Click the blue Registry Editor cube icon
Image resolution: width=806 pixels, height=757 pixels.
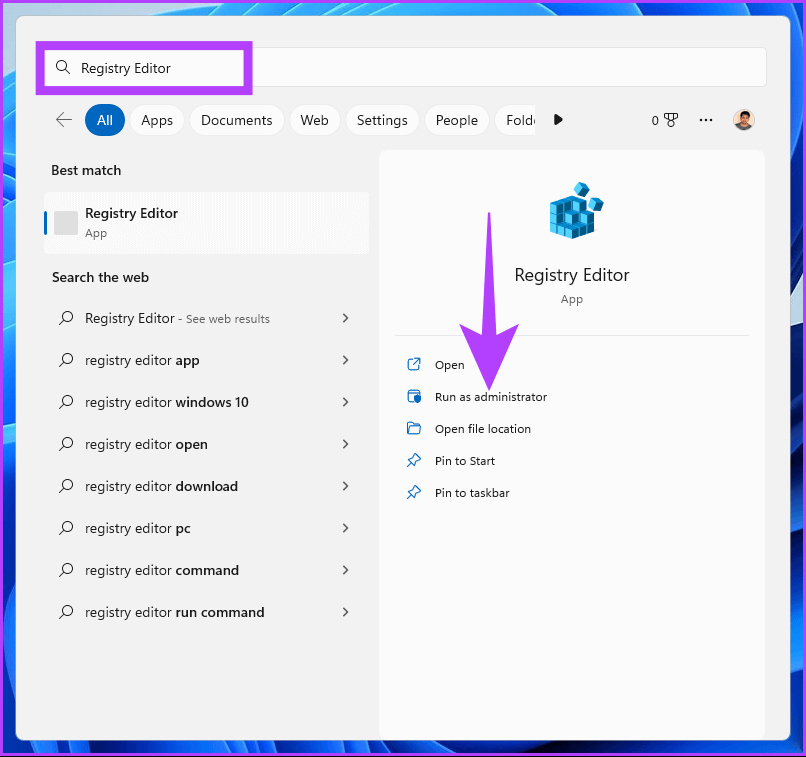click(576, 210)
